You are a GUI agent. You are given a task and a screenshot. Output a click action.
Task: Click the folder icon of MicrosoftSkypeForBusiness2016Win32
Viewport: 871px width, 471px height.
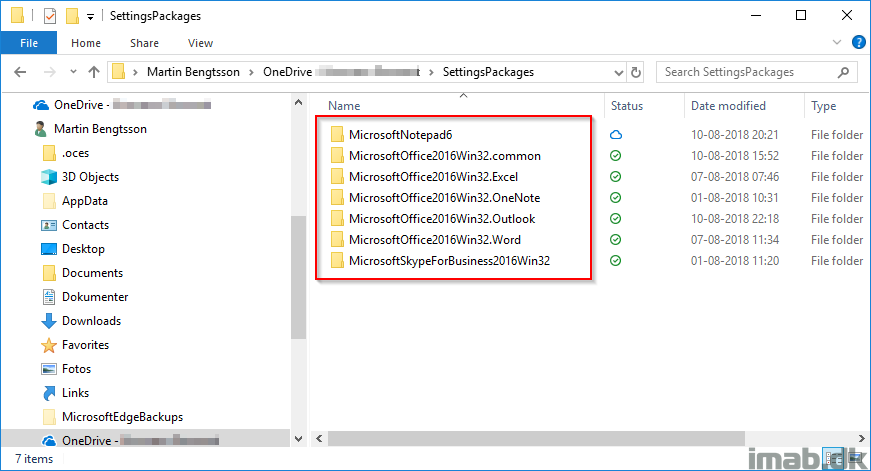(x=337, y=260)
